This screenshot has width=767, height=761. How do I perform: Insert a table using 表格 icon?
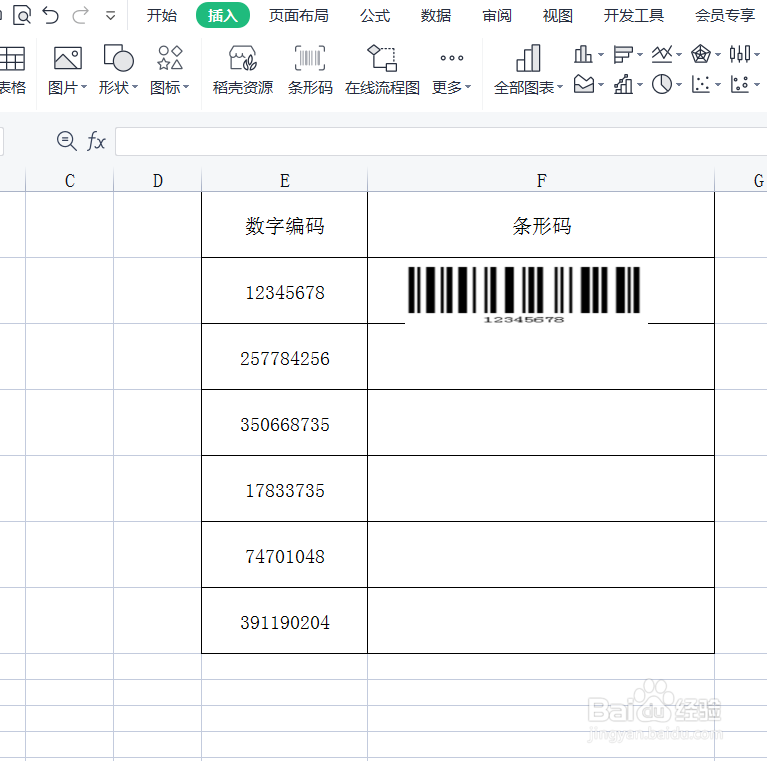[12, 59]
